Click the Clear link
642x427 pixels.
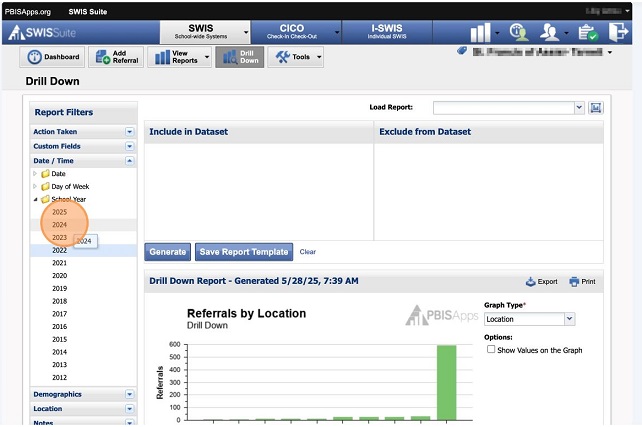coord(307,252)
